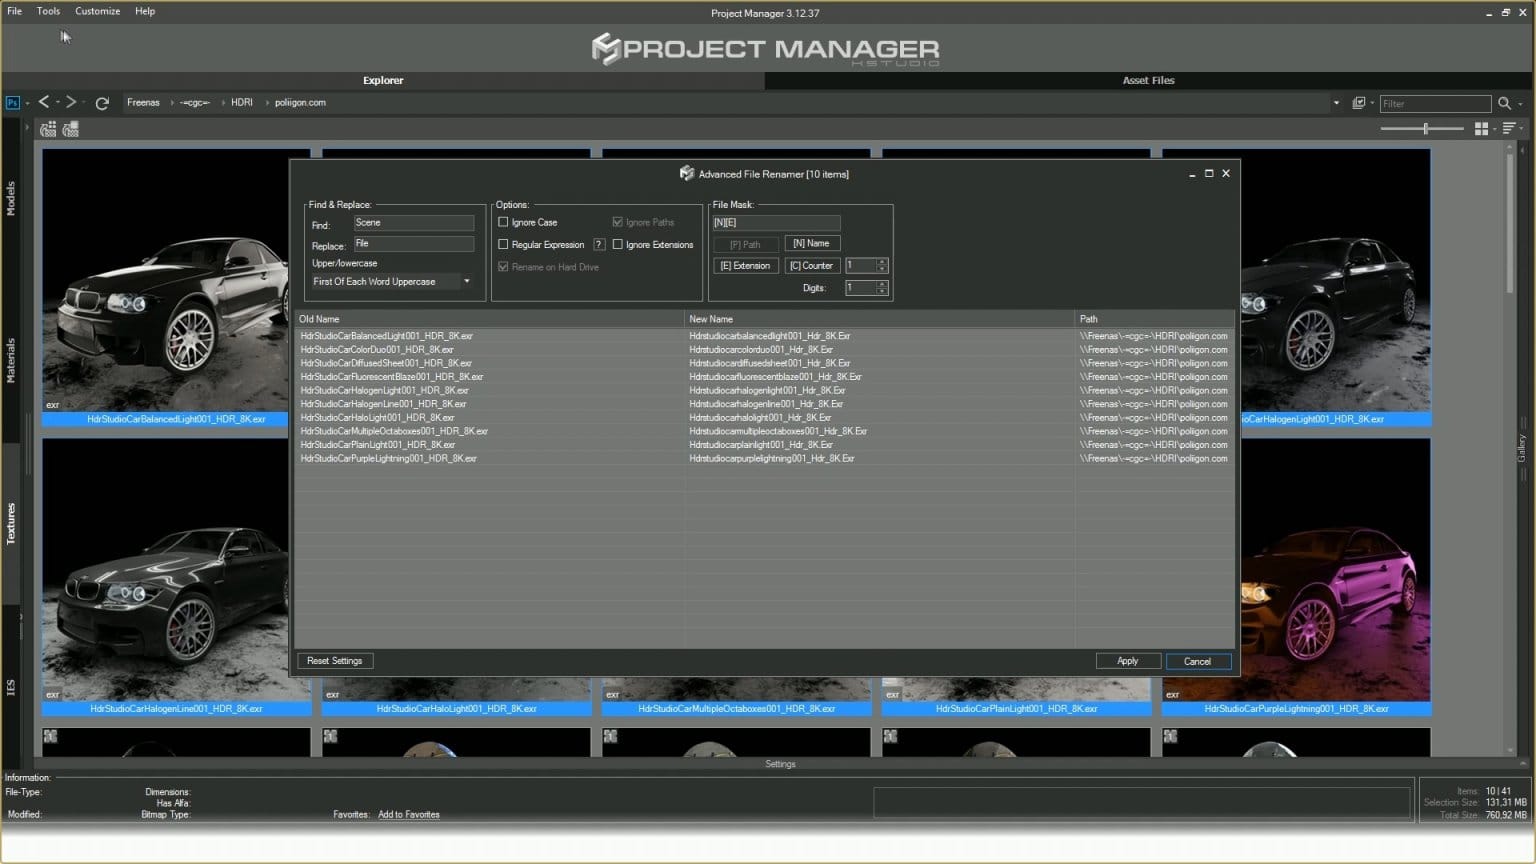Click the Apply button in the renamer dialog
The image size is (1536, 864).
tap(1128, 661)
